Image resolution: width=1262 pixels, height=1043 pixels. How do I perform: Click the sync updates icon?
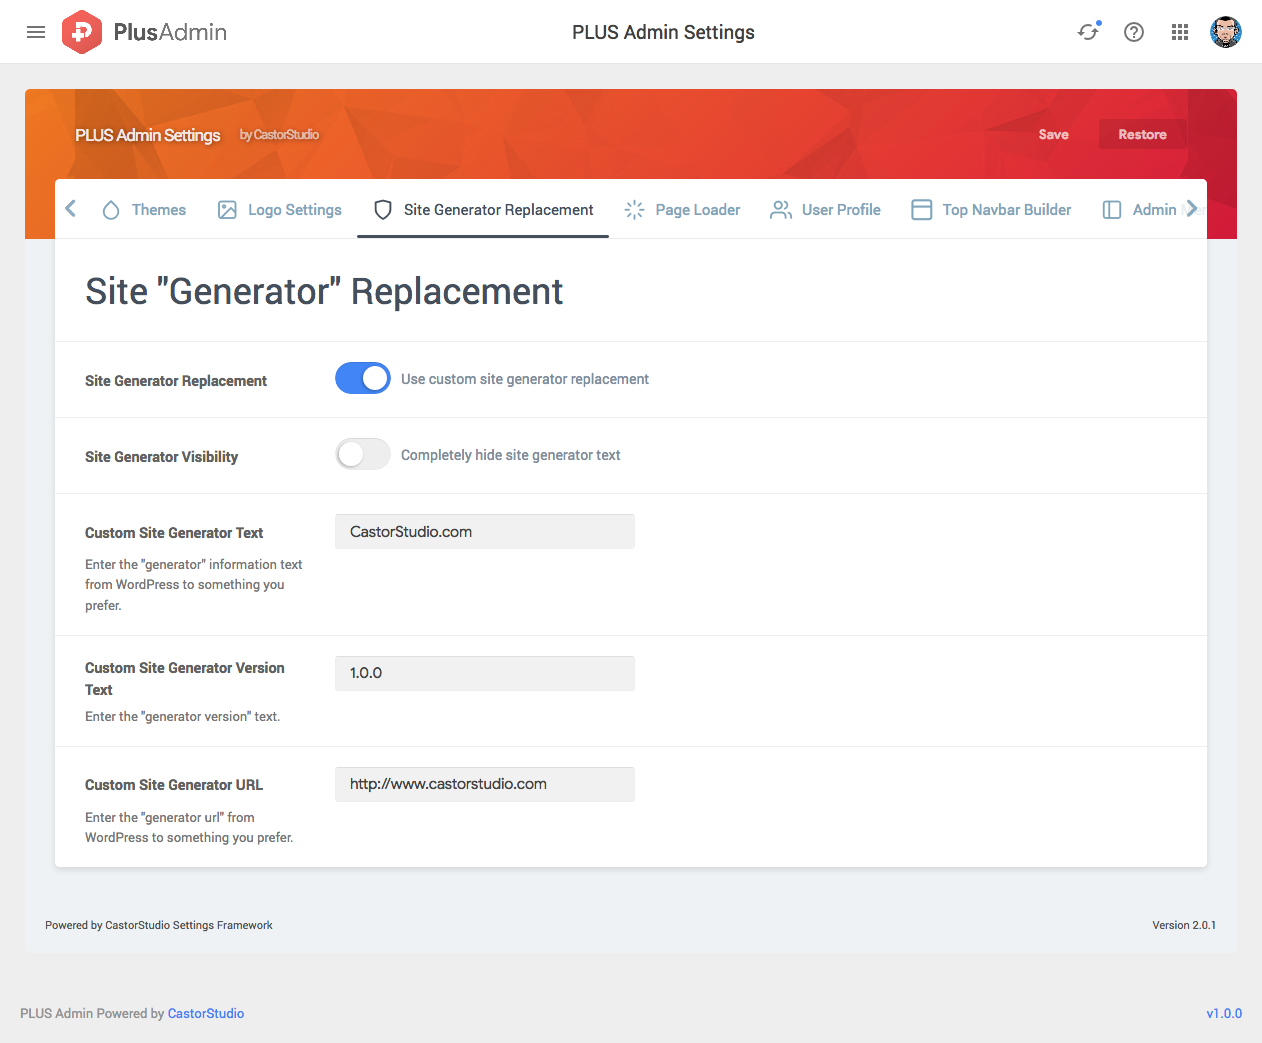coord(1088,32)
